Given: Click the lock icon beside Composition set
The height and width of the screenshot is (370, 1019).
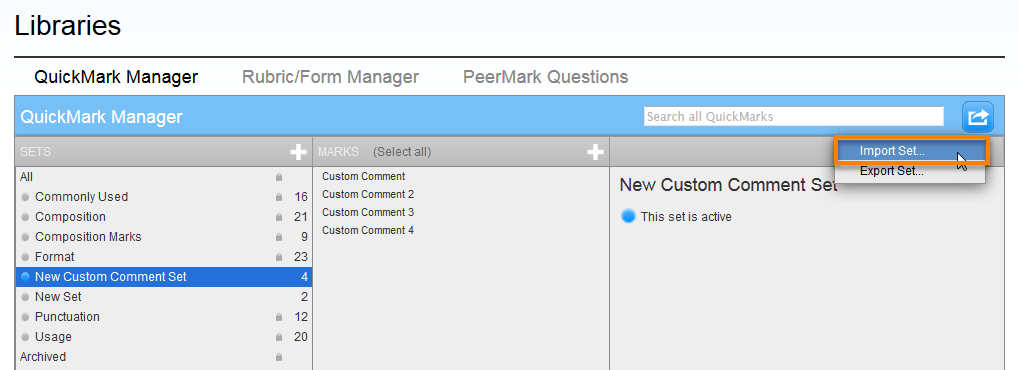Looking at the screenshot, I should pyautogui.click(x=279, y=217).
